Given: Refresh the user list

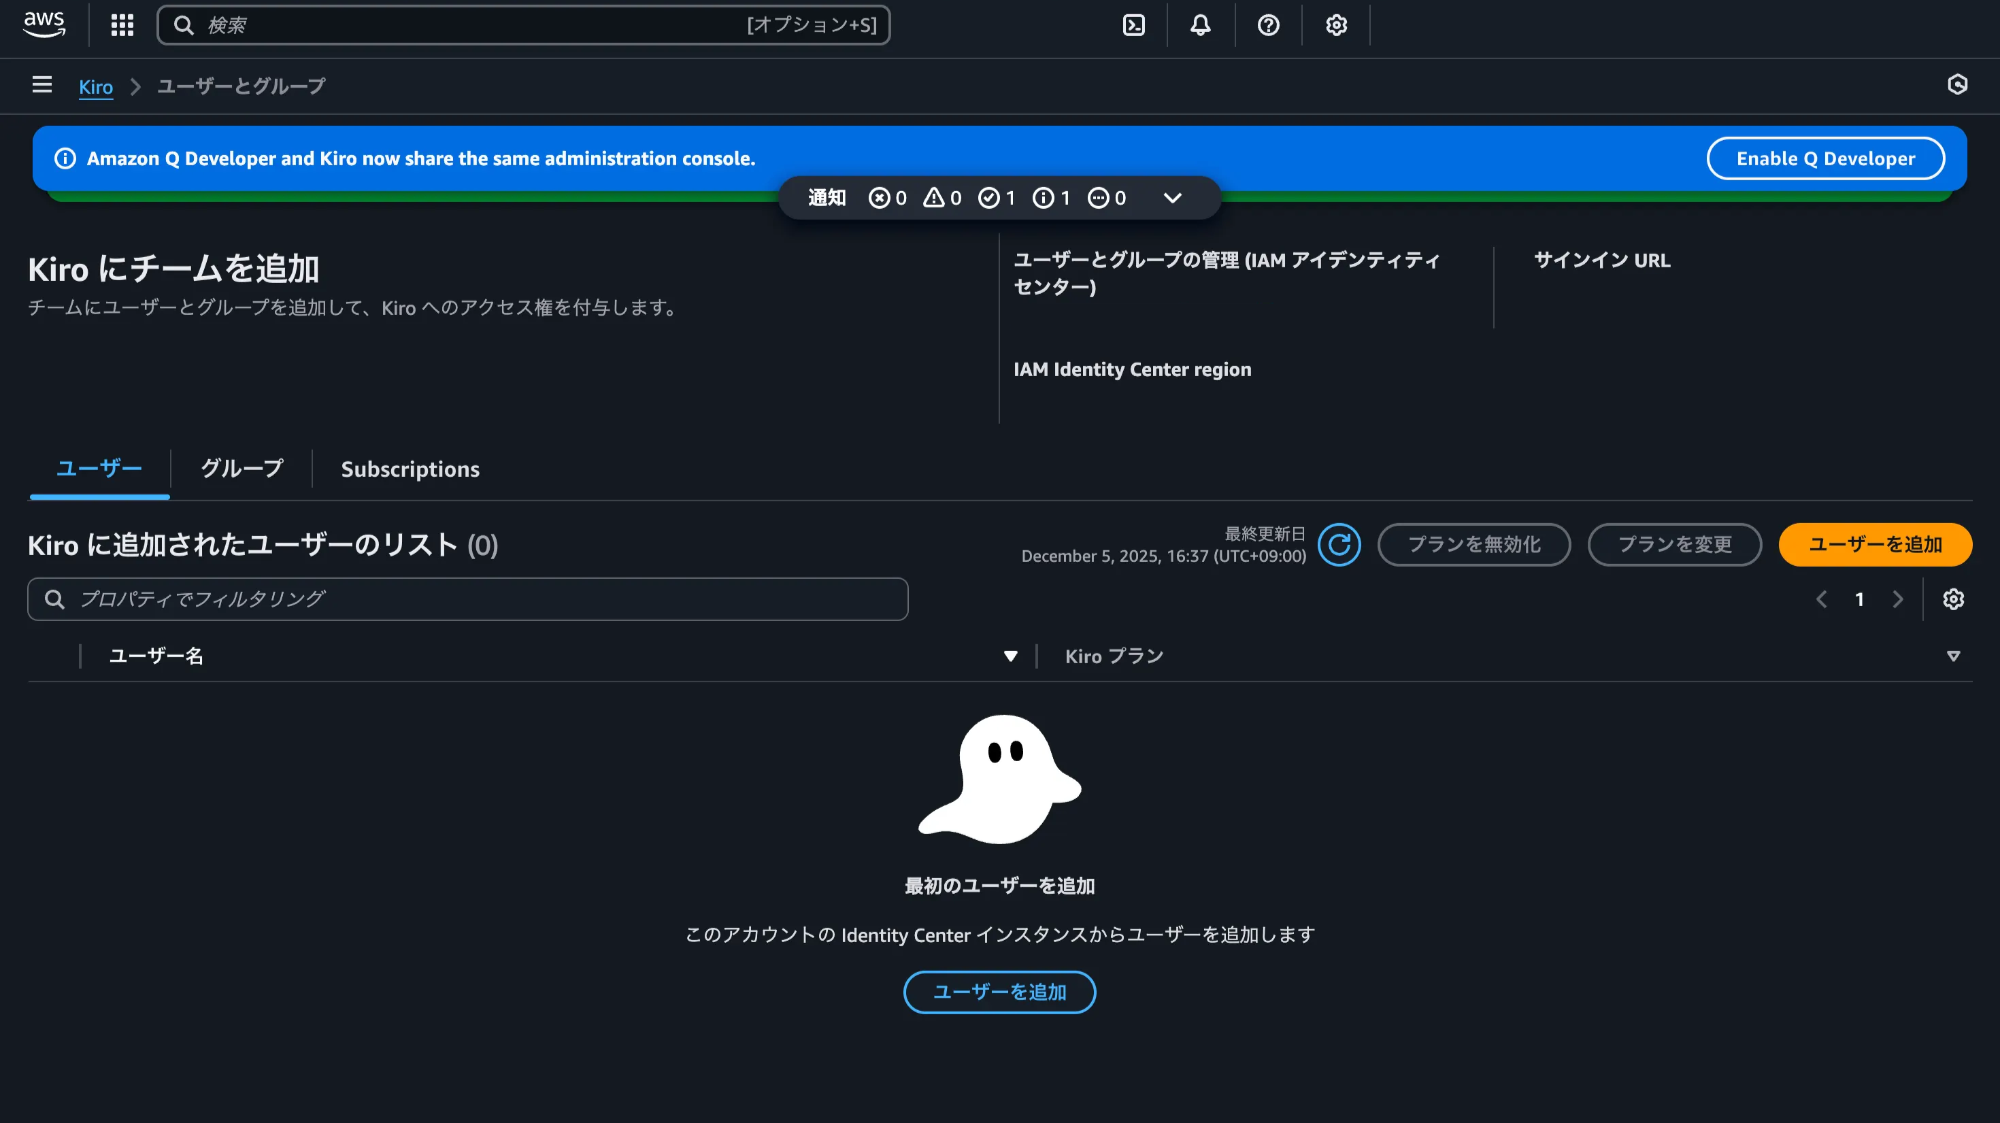Looking at the screenshot, I should pyautogui.click(x=1339, y=545).
